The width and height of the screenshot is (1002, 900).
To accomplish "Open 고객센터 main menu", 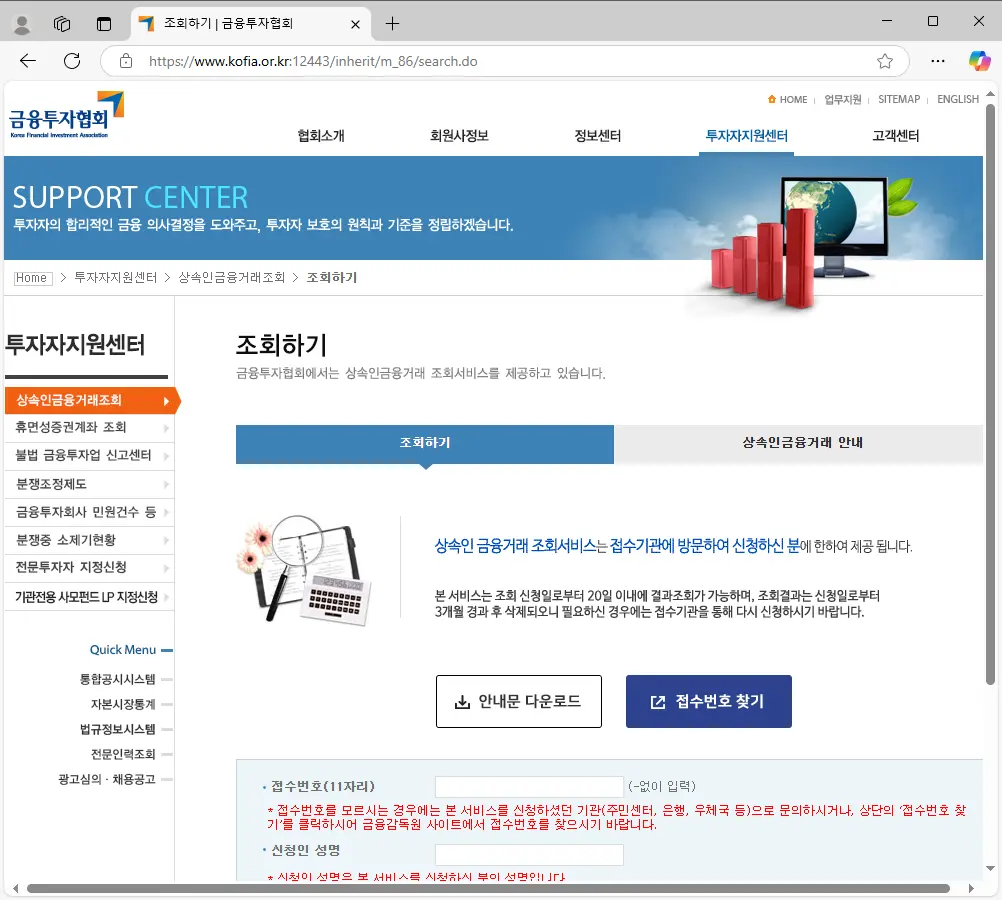I will pos(895,136).
